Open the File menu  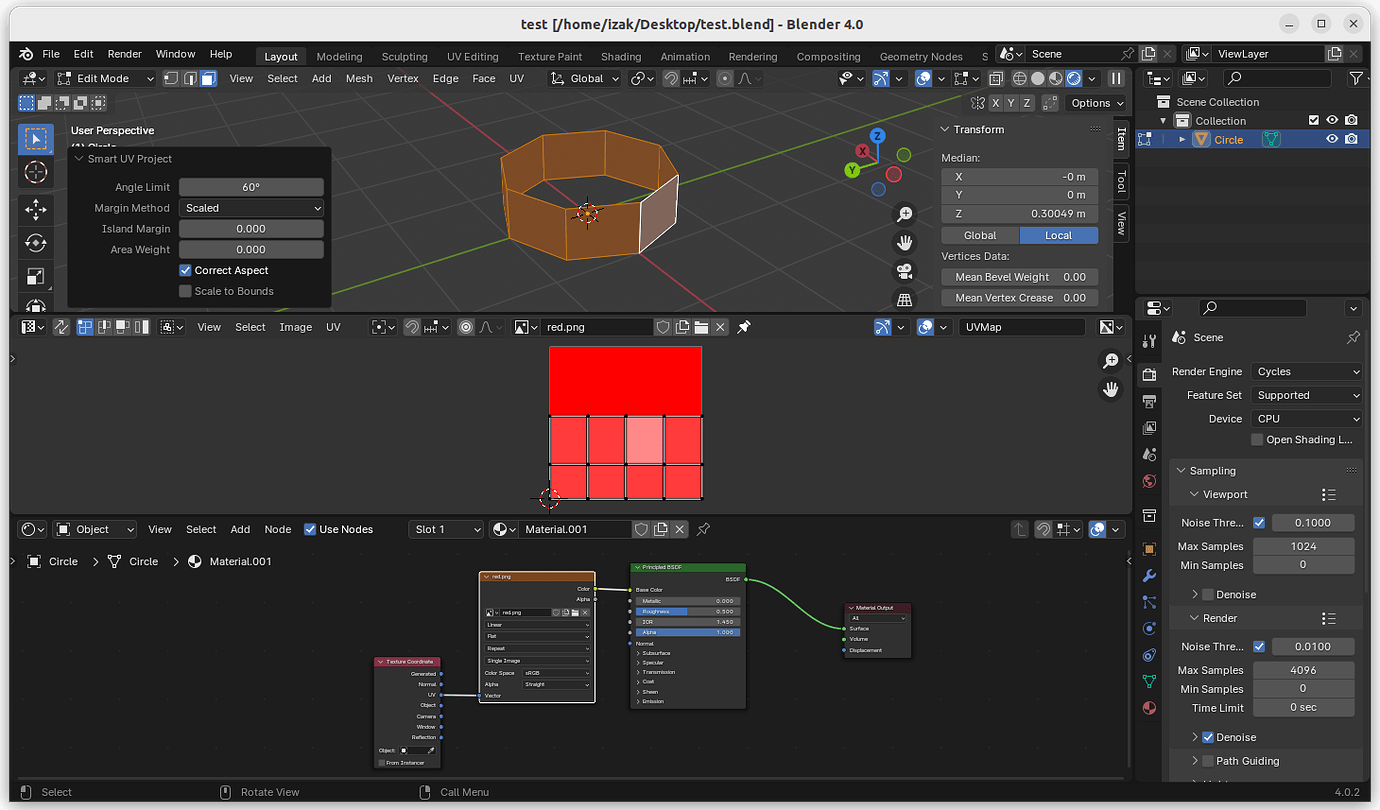coord(51,54)
